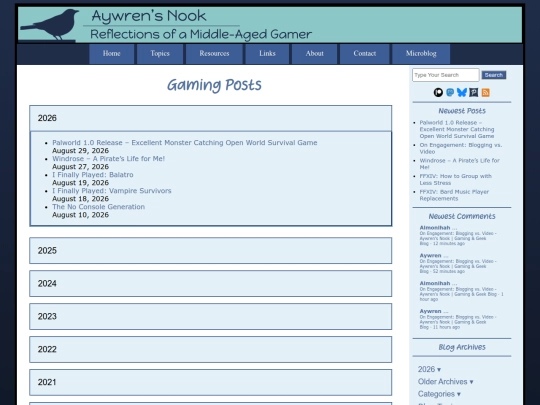Open On Engagement: Blogging vs. Video in Newest Posts

tap(460, 148)
